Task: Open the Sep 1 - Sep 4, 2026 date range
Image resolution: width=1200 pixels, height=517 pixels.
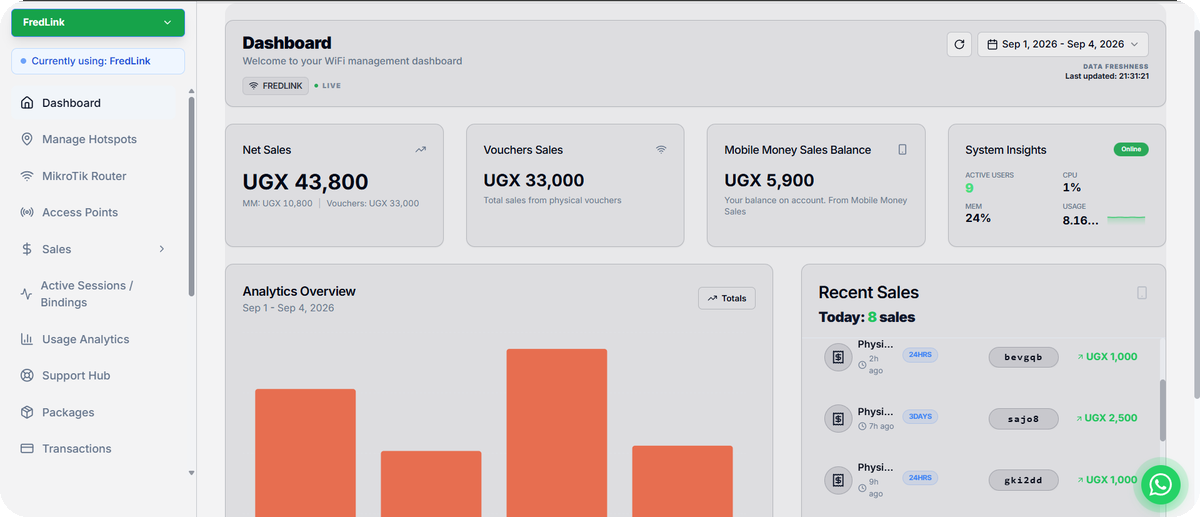Action: coord(1062,44)
